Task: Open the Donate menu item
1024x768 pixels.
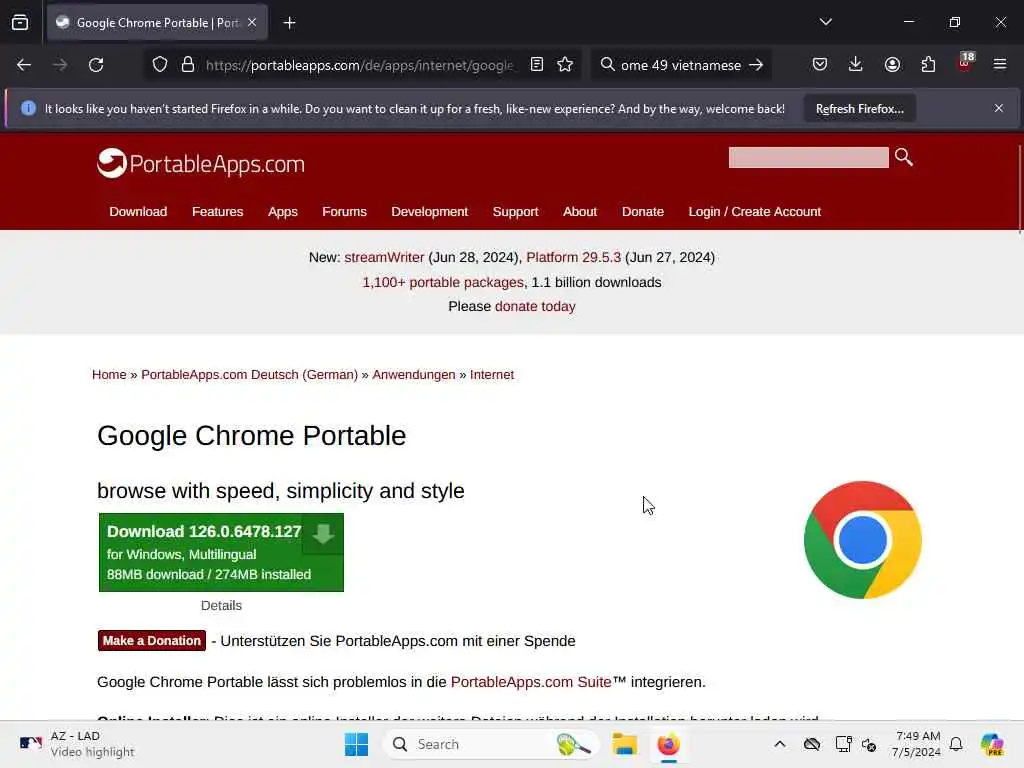Action: (x=643, y=212)
